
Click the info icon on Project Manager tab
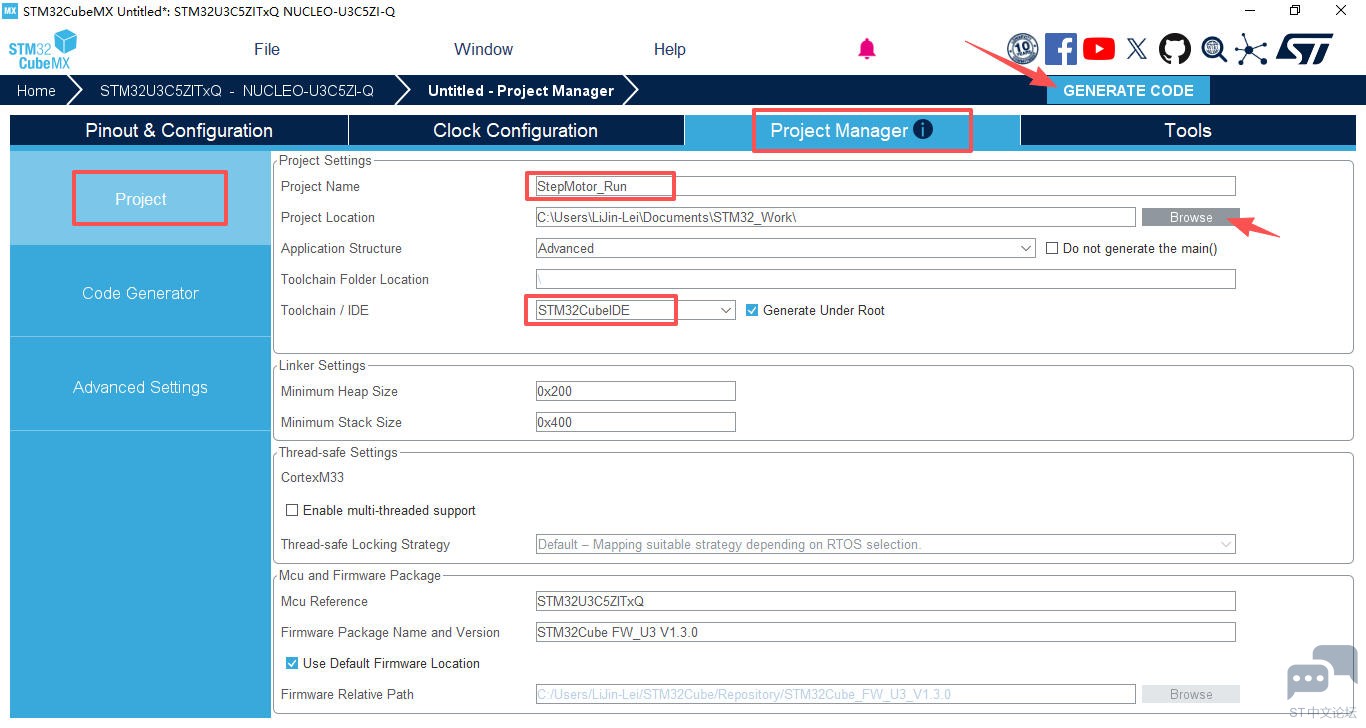pos(923,129)
